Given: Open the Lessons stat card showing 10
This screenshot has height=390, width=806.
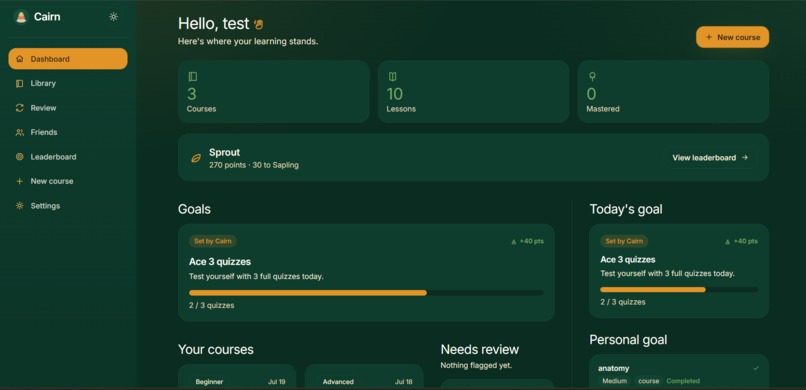Looking at the screenshot, I should 473,91.
